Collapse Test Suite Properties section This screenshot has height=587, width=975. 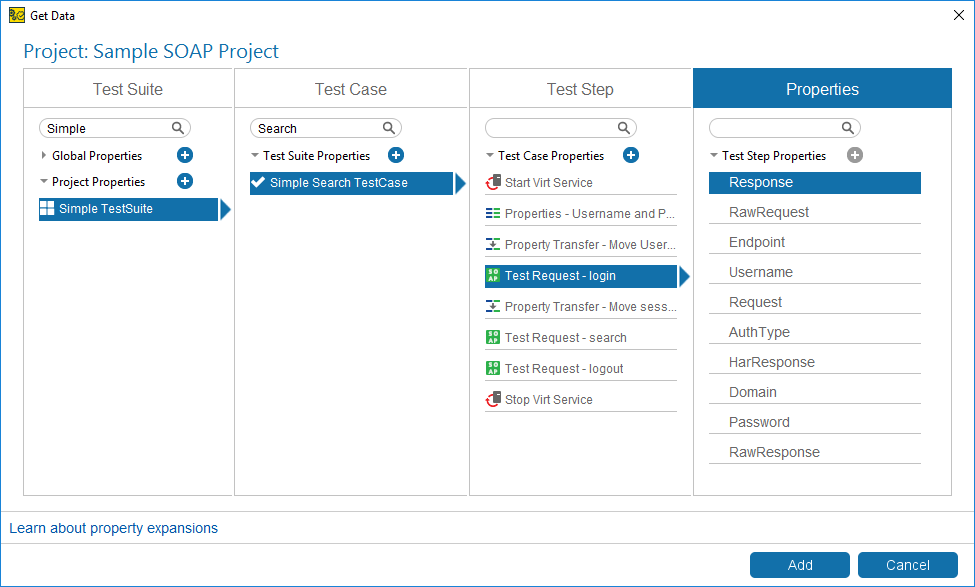(254, 155)
